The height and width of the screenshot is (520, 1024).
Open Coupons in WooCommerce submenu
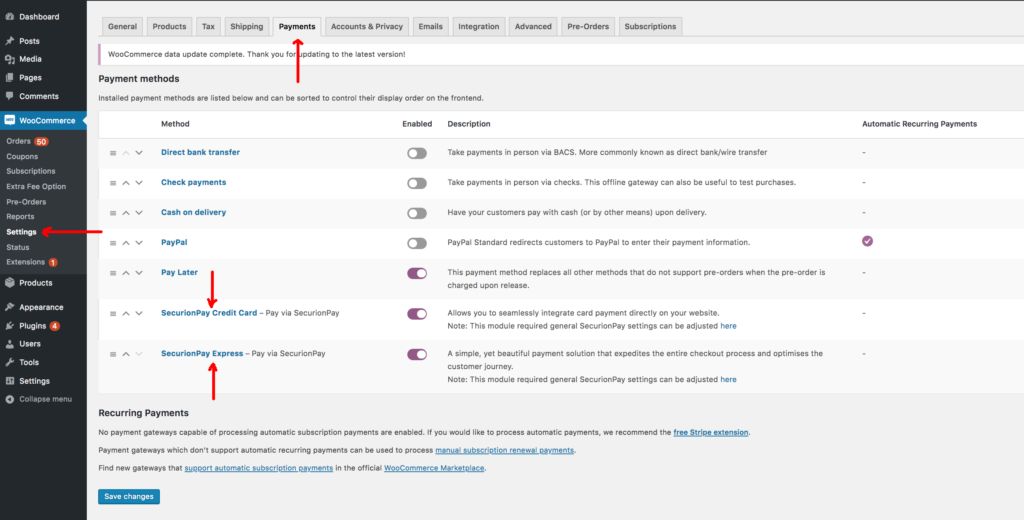[22, 157]
